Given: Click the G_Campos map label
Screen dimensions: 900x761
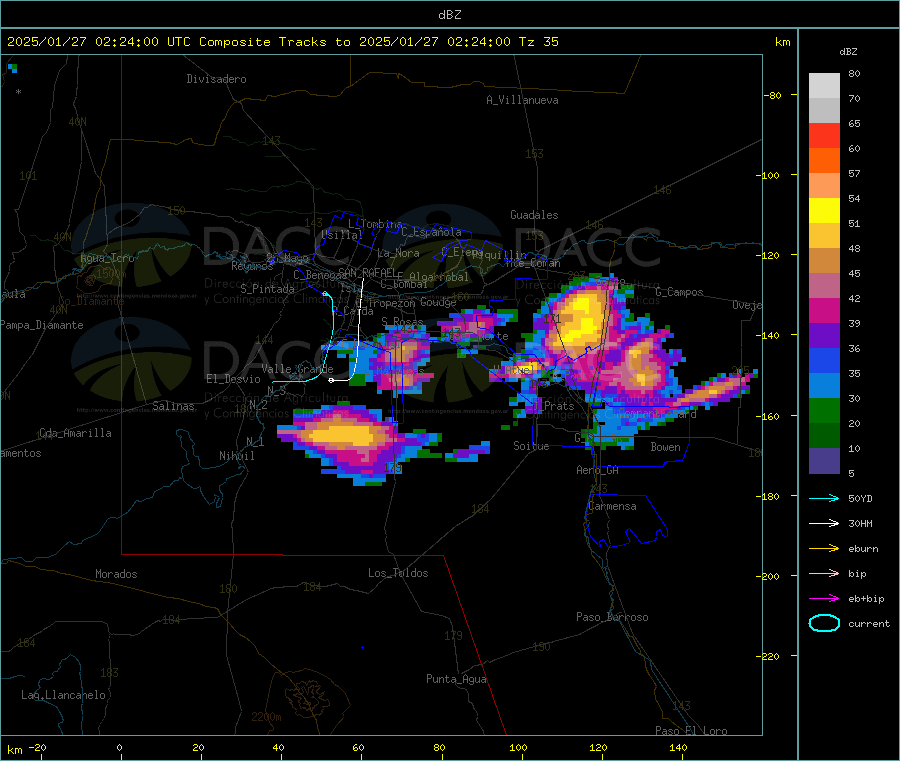Looking at the screenshot, I should coord(679,292).
